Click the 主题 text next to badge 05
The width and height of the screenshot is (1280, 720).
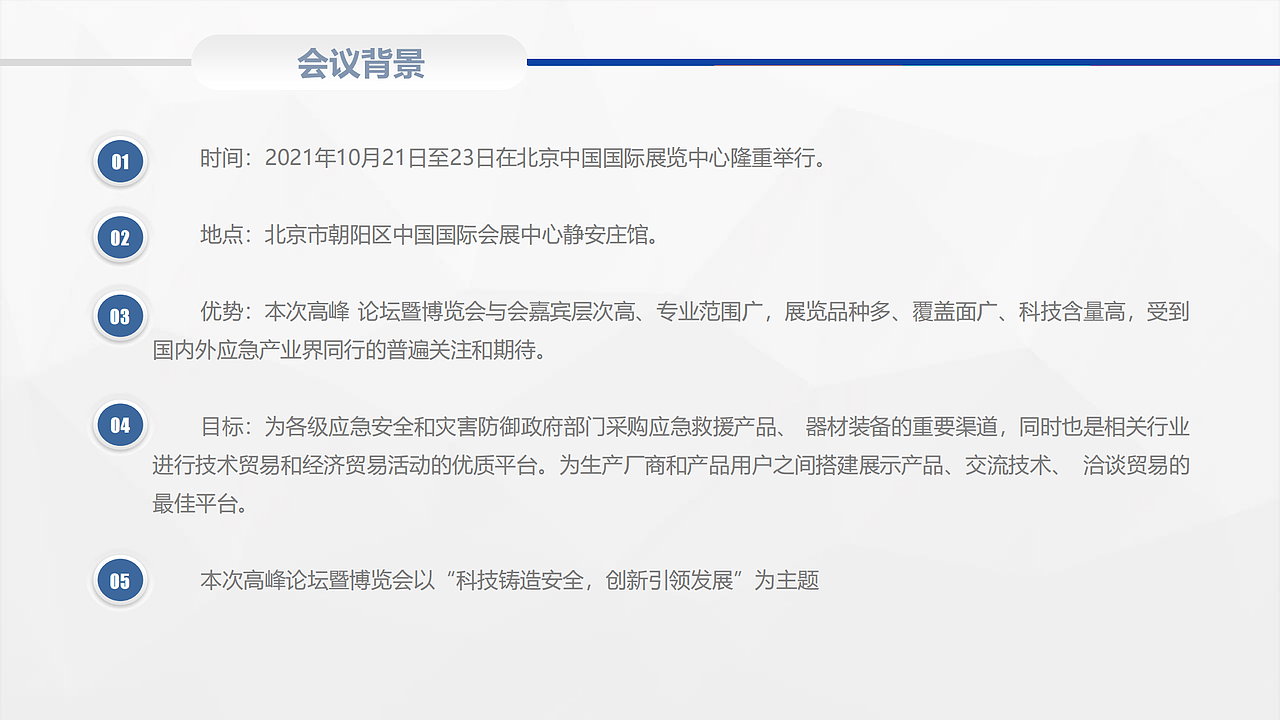click(510, 581)
